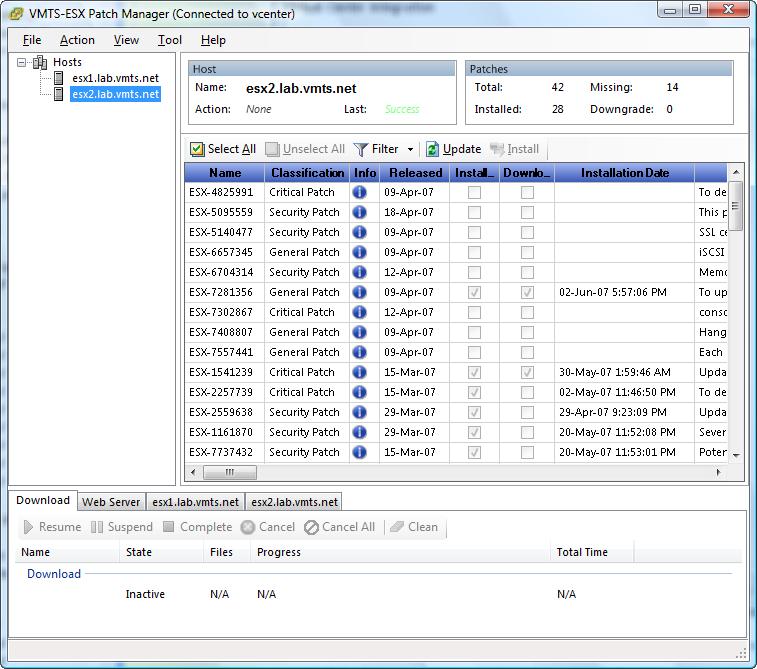
Task: Click the Install toolbar button
Action: tap(514, 149)
